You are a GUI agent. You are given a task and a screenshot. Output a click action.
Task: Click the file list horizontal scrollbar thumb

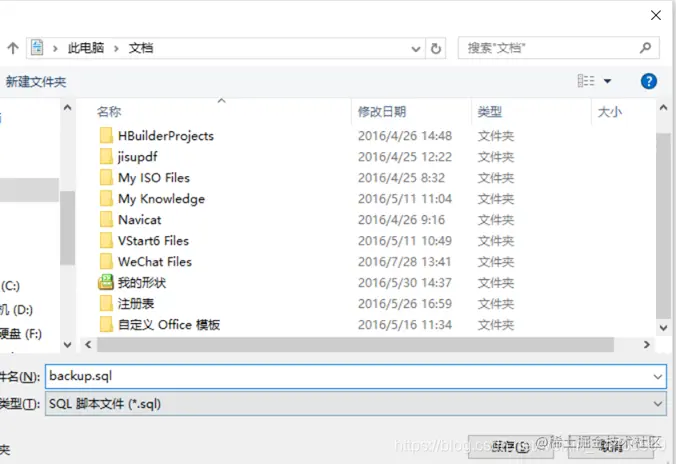point(355,345)
